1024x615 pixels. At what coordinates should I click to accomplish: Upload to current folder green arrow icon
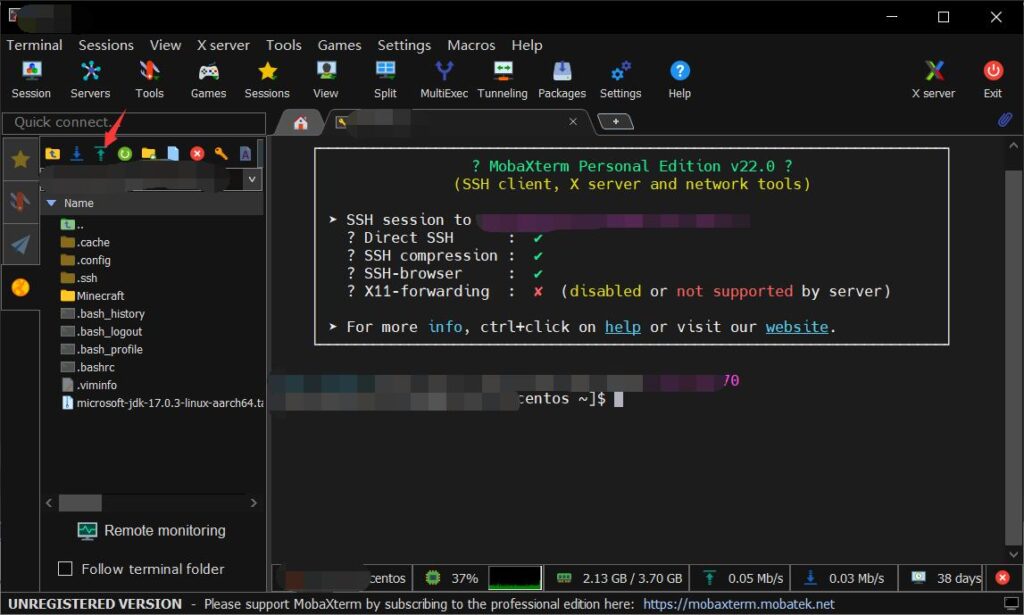(101, 153)
